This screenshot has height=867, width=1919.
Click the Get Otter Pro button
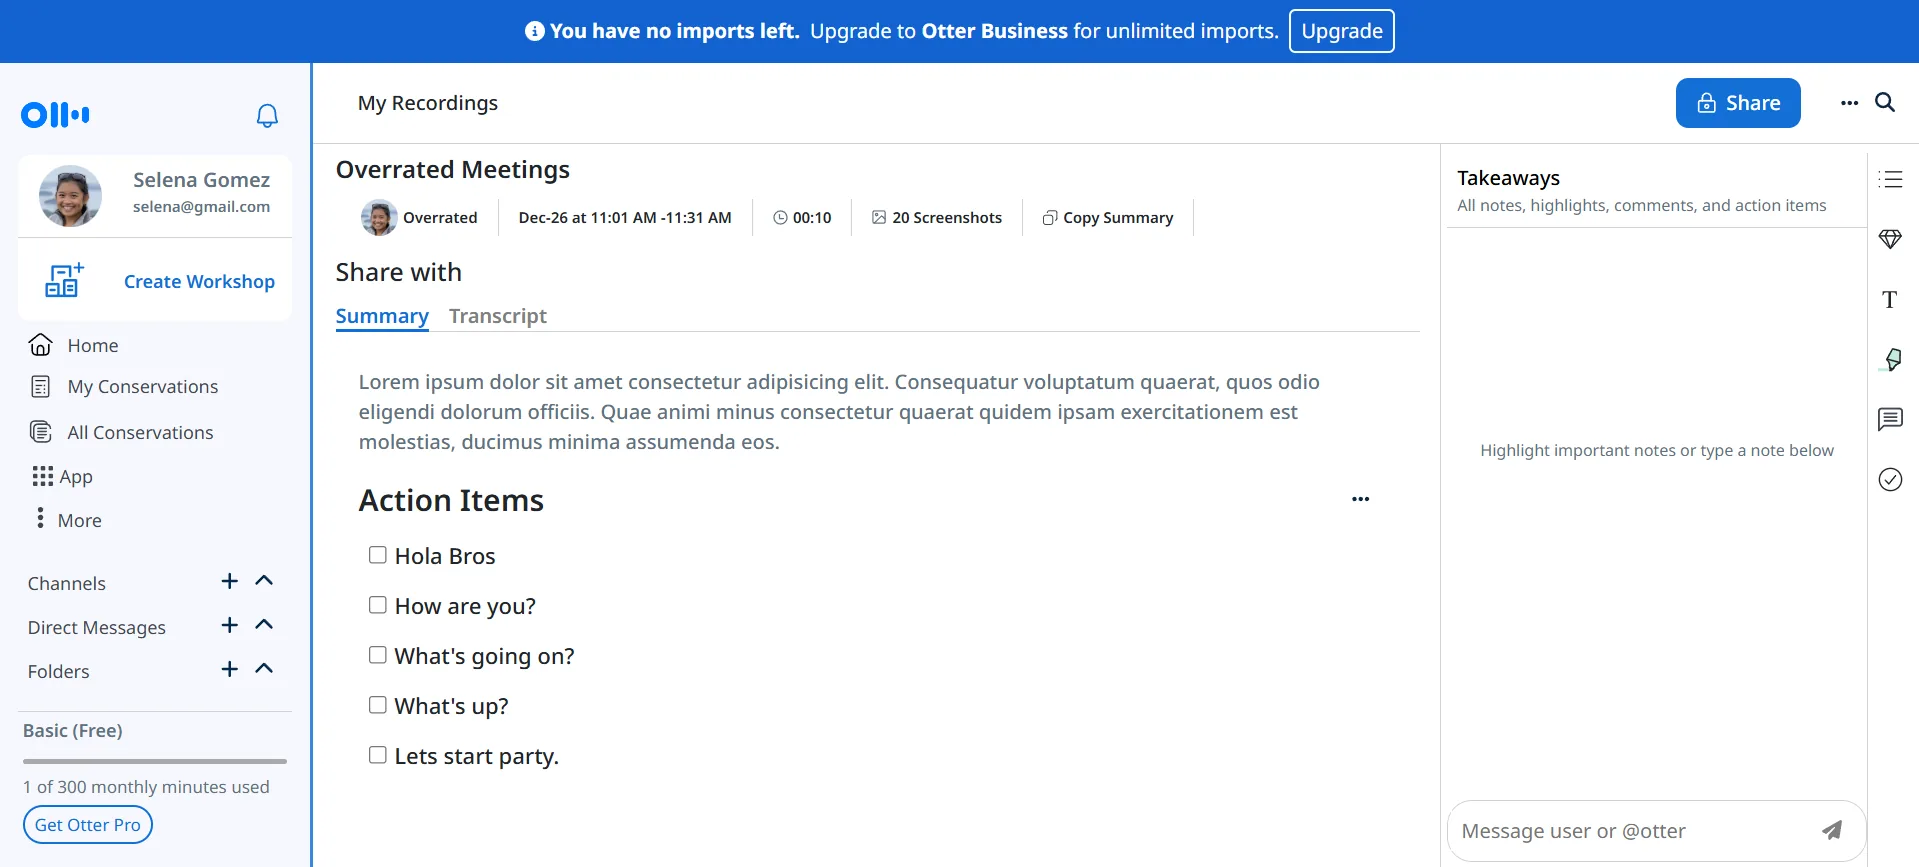[88, 825]
